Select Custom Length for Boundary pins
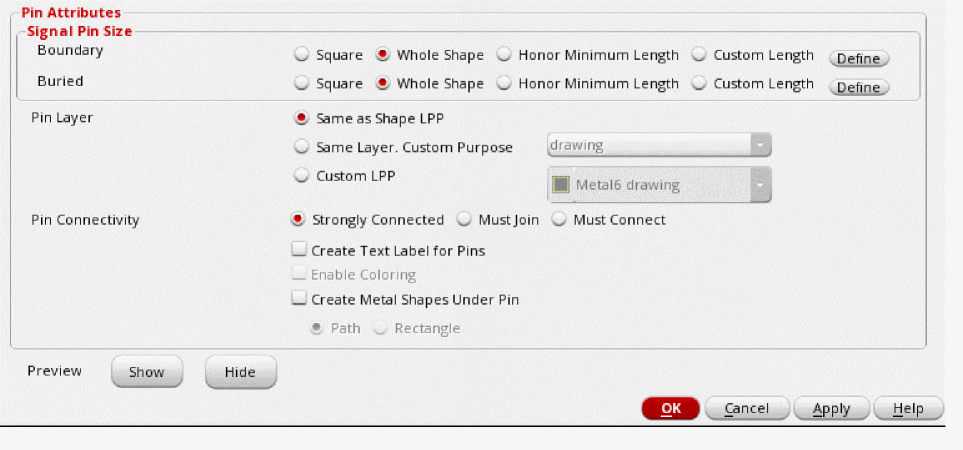 pos(699,55)
